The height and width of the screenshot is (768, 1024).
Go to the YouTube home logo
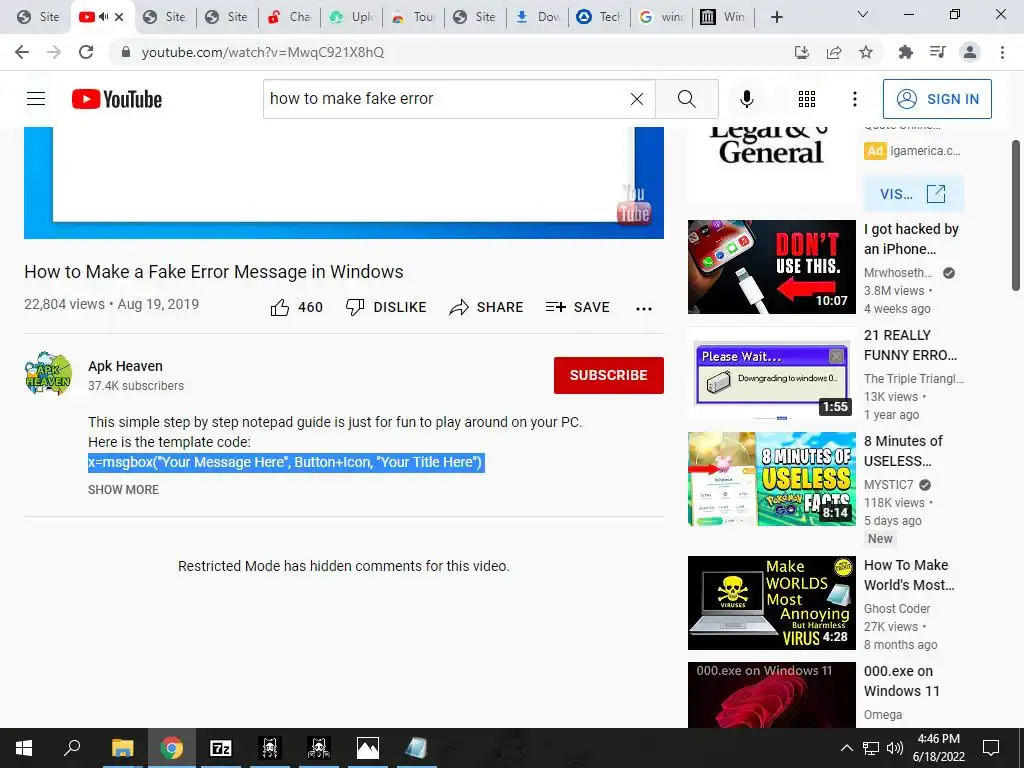[117, 99]
